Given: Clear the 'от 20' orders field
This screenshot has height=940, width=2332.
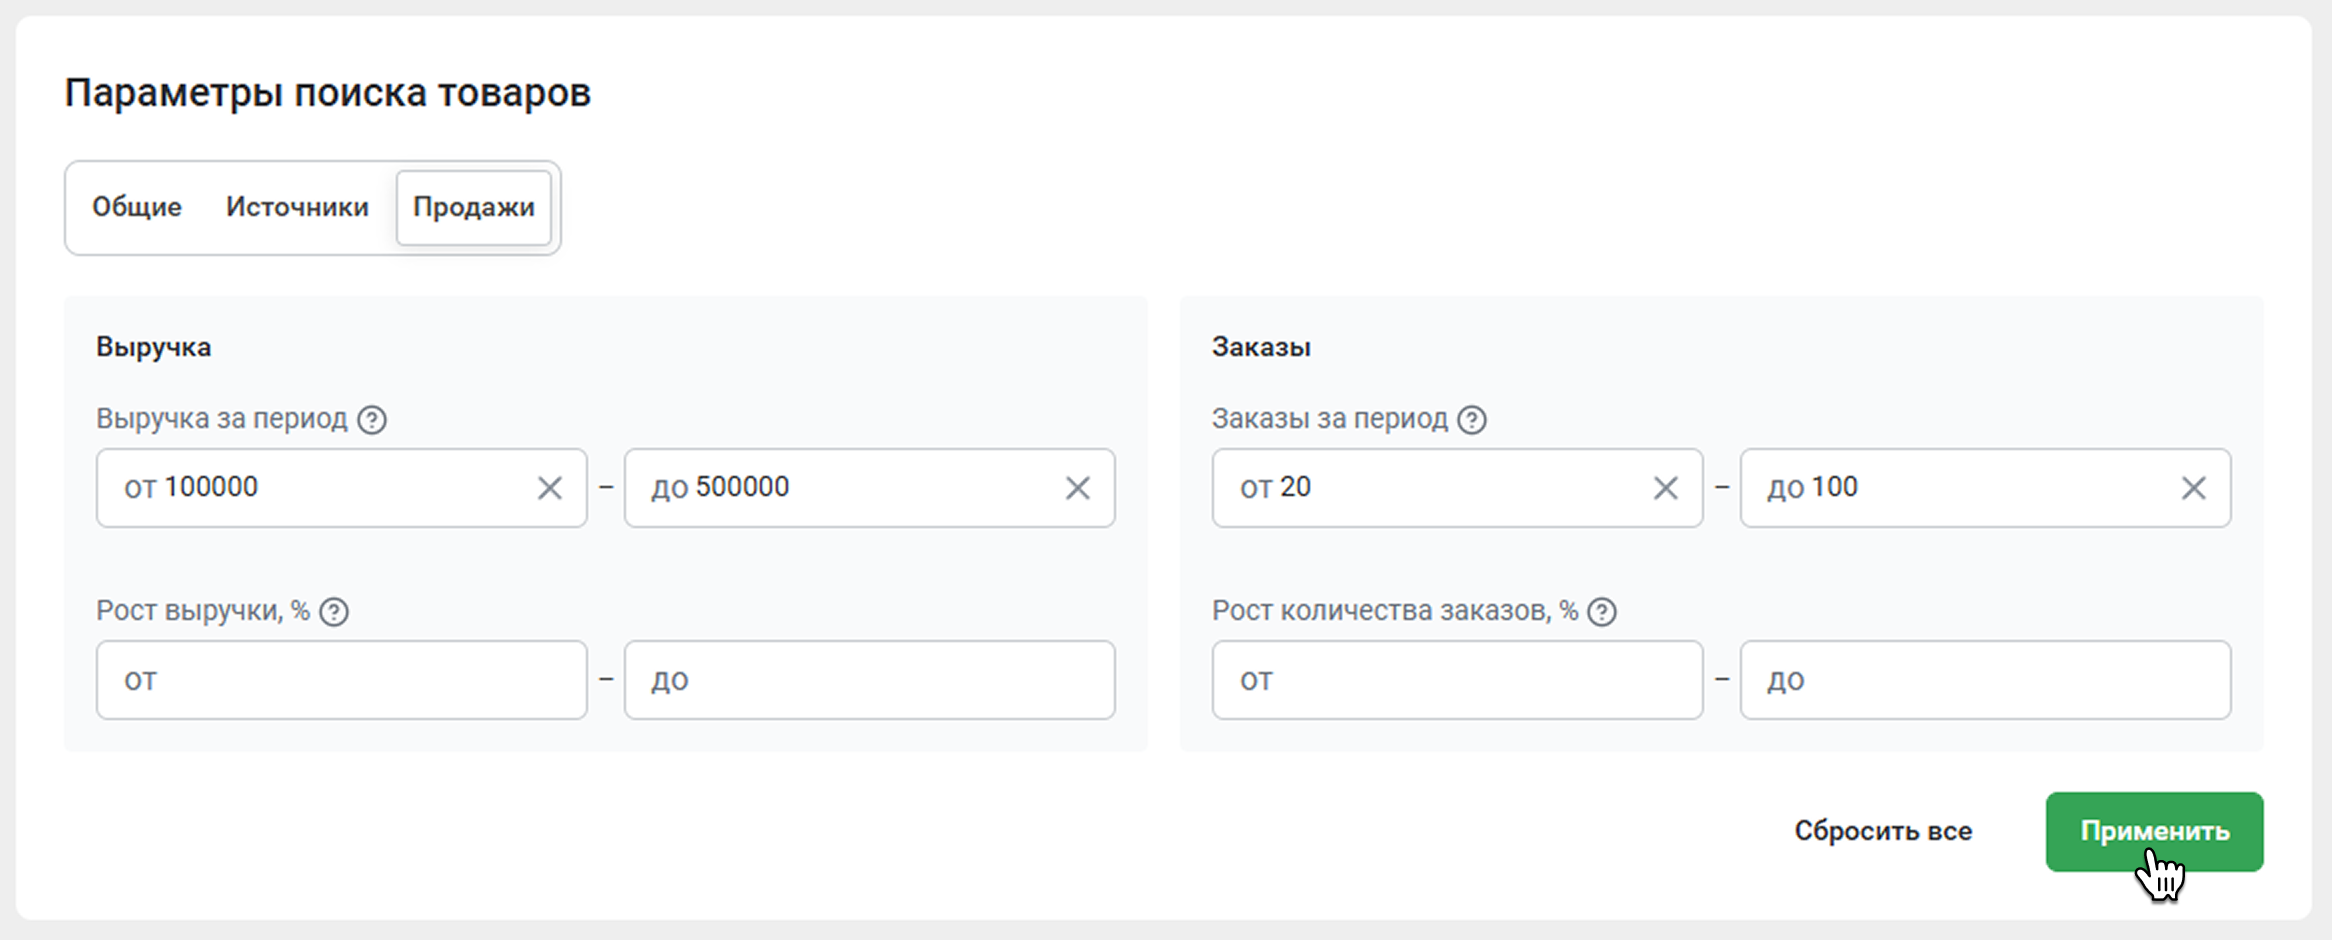Looking at the screenshot, I should (x=1666, y=488).
